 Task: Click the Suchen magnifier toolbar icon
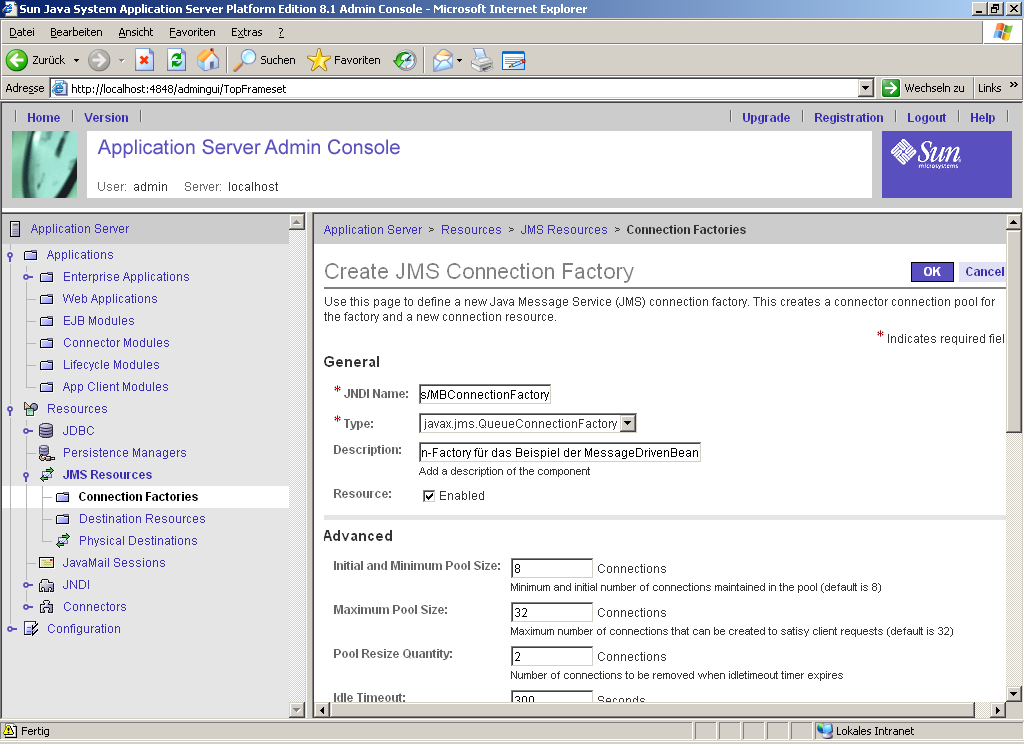pos(245,60)
